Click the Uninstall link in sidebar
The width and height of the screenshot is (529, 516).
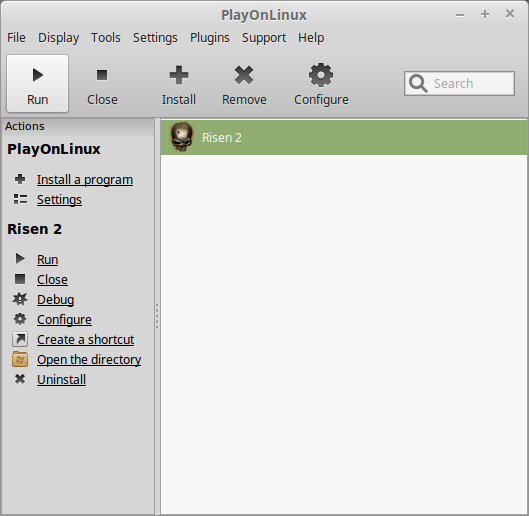coord(61,379)
